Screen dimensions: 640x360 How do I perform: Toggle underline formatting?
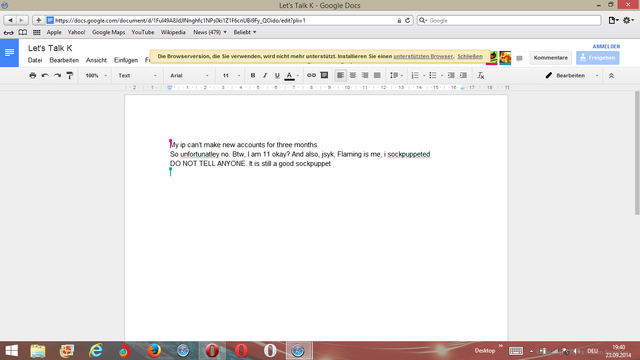tap(277, 76)
